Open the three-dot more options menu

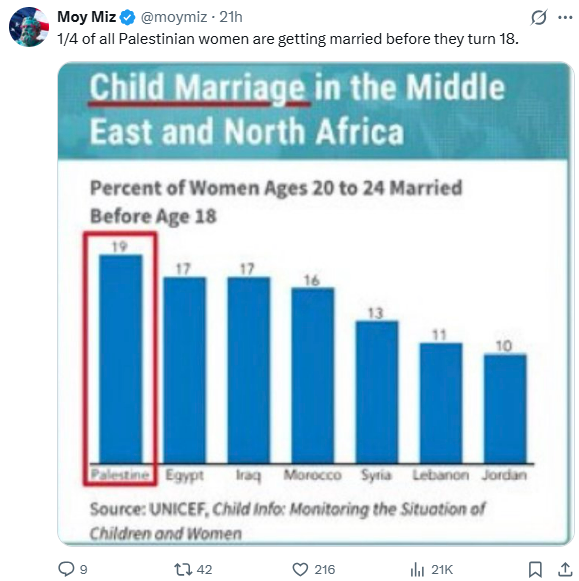pyautogui.click(x=565, y=17)
